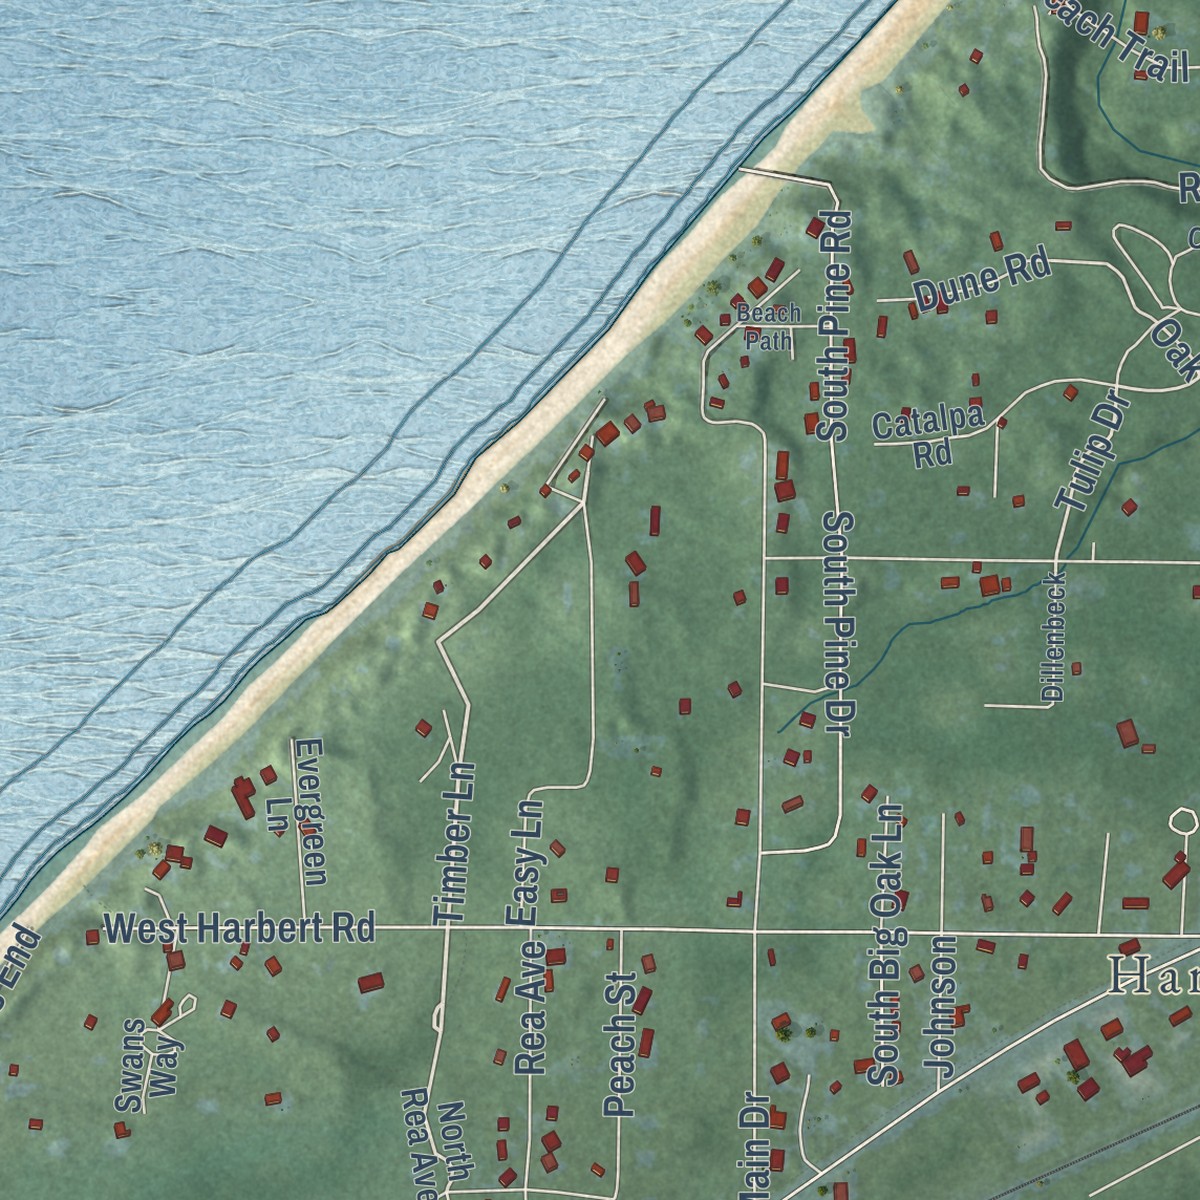
Task: Click the Beach Path label
Action: point(768,327)
